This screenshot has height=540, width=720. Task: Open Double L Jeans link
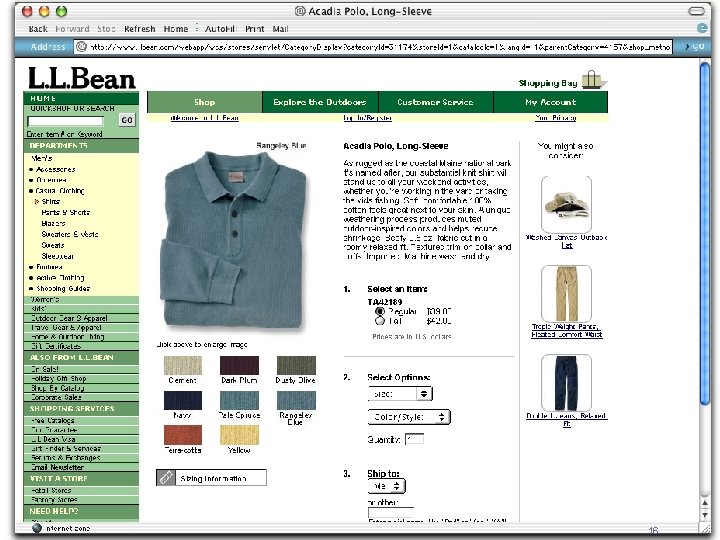(x=567, y=420)
